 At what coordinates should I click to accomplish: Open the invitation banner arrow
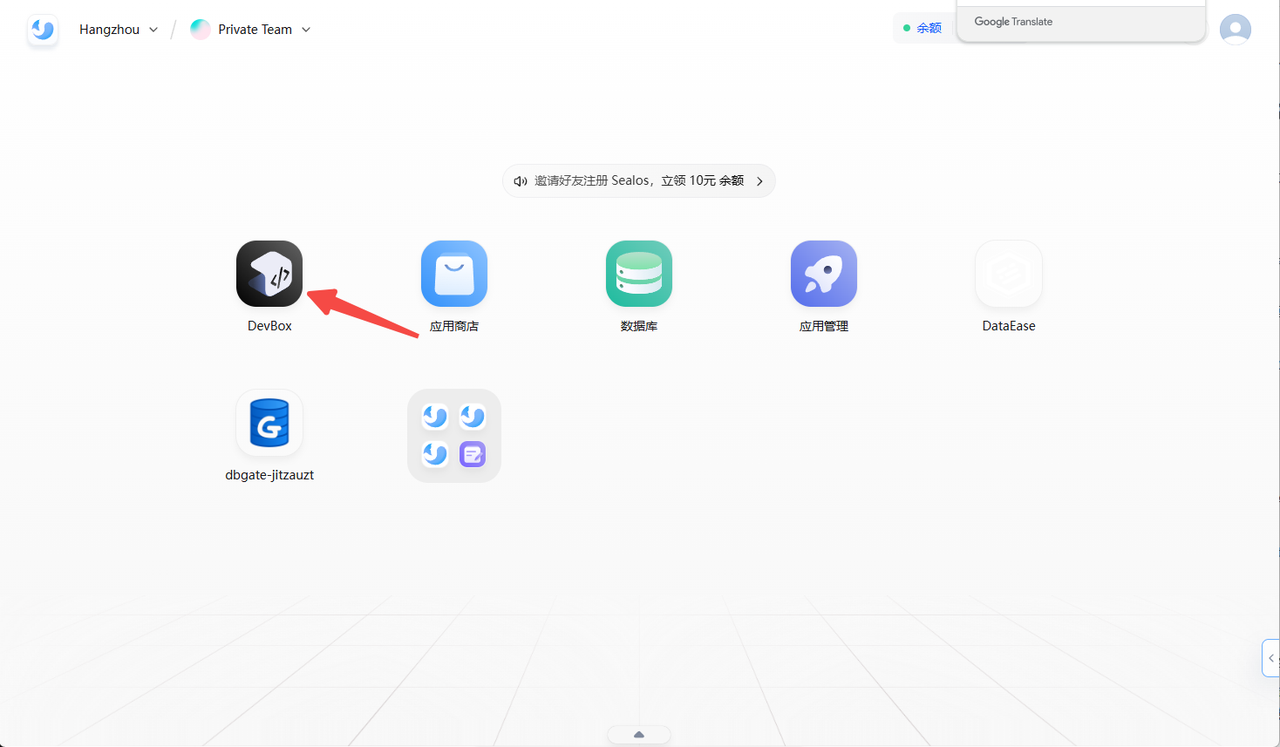point(759,181)
